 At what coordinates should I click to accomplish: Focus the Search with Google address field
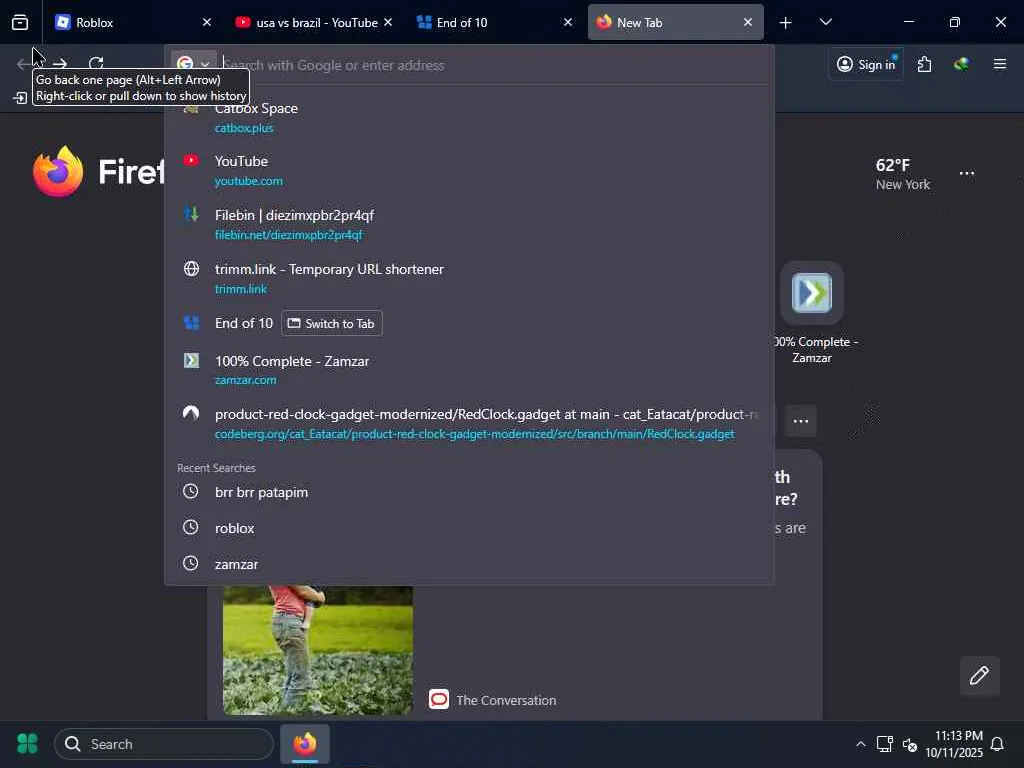(x=495, y=65)
